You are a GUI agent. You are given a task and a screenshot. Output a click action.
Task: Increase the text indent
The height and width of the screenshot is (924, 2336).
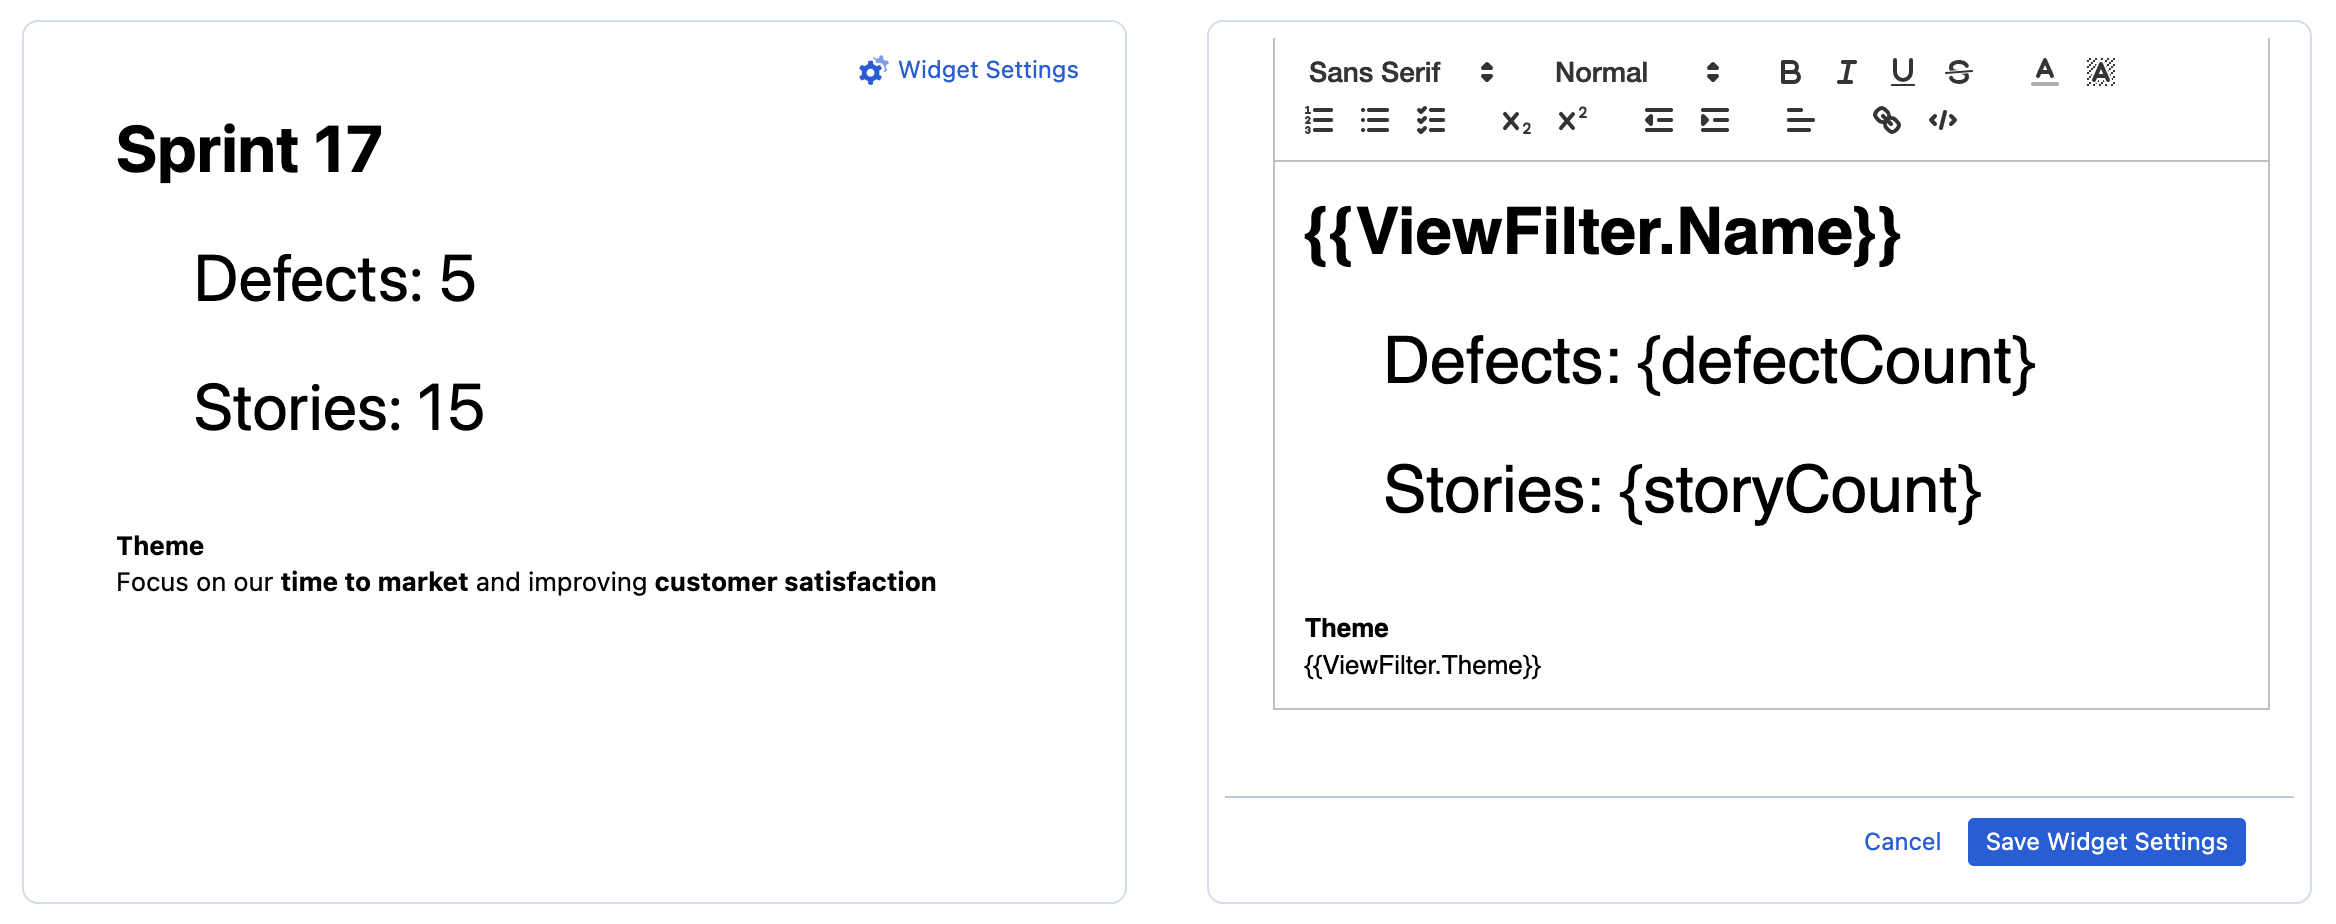1714,119
